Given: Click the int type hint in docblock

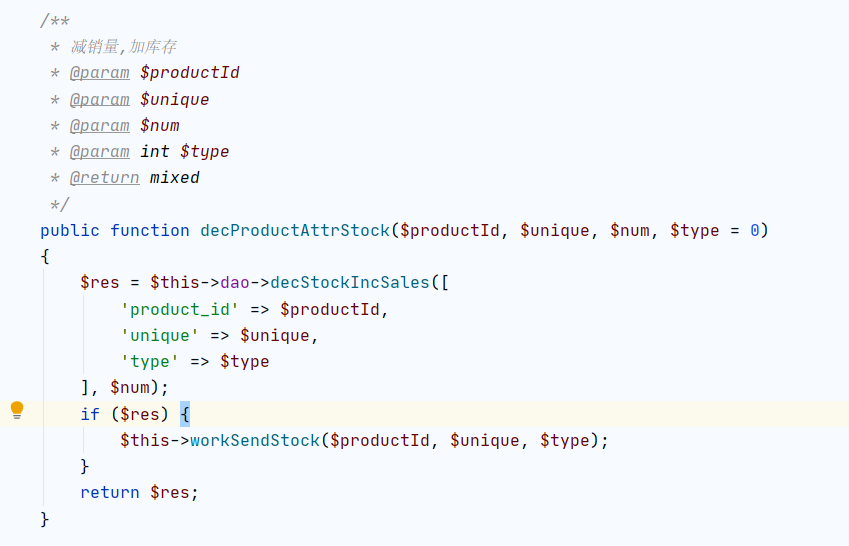Looking at the screenshot, I should tap(155, 152).
